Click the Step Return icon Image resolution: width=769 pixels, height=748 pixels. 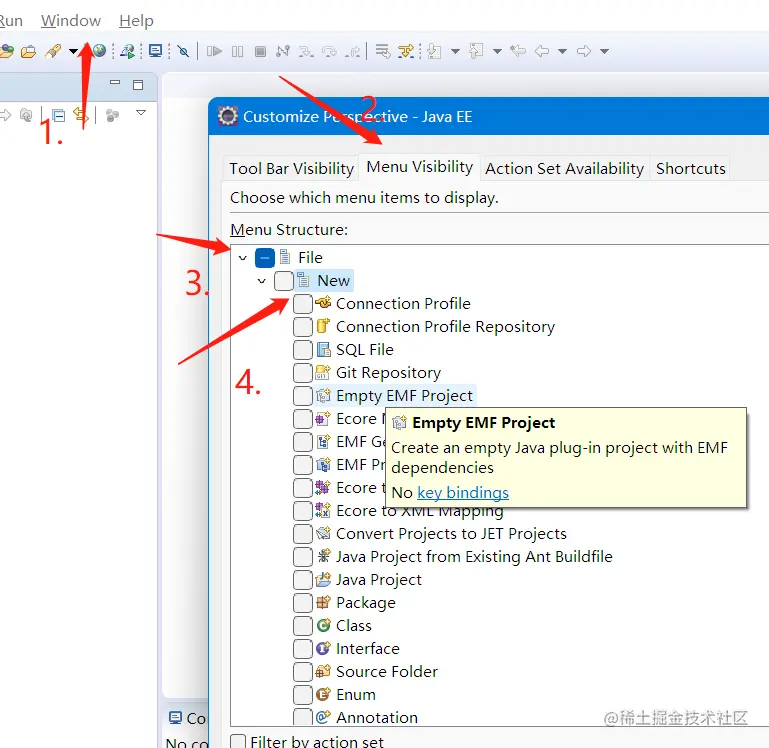point(353,51)
